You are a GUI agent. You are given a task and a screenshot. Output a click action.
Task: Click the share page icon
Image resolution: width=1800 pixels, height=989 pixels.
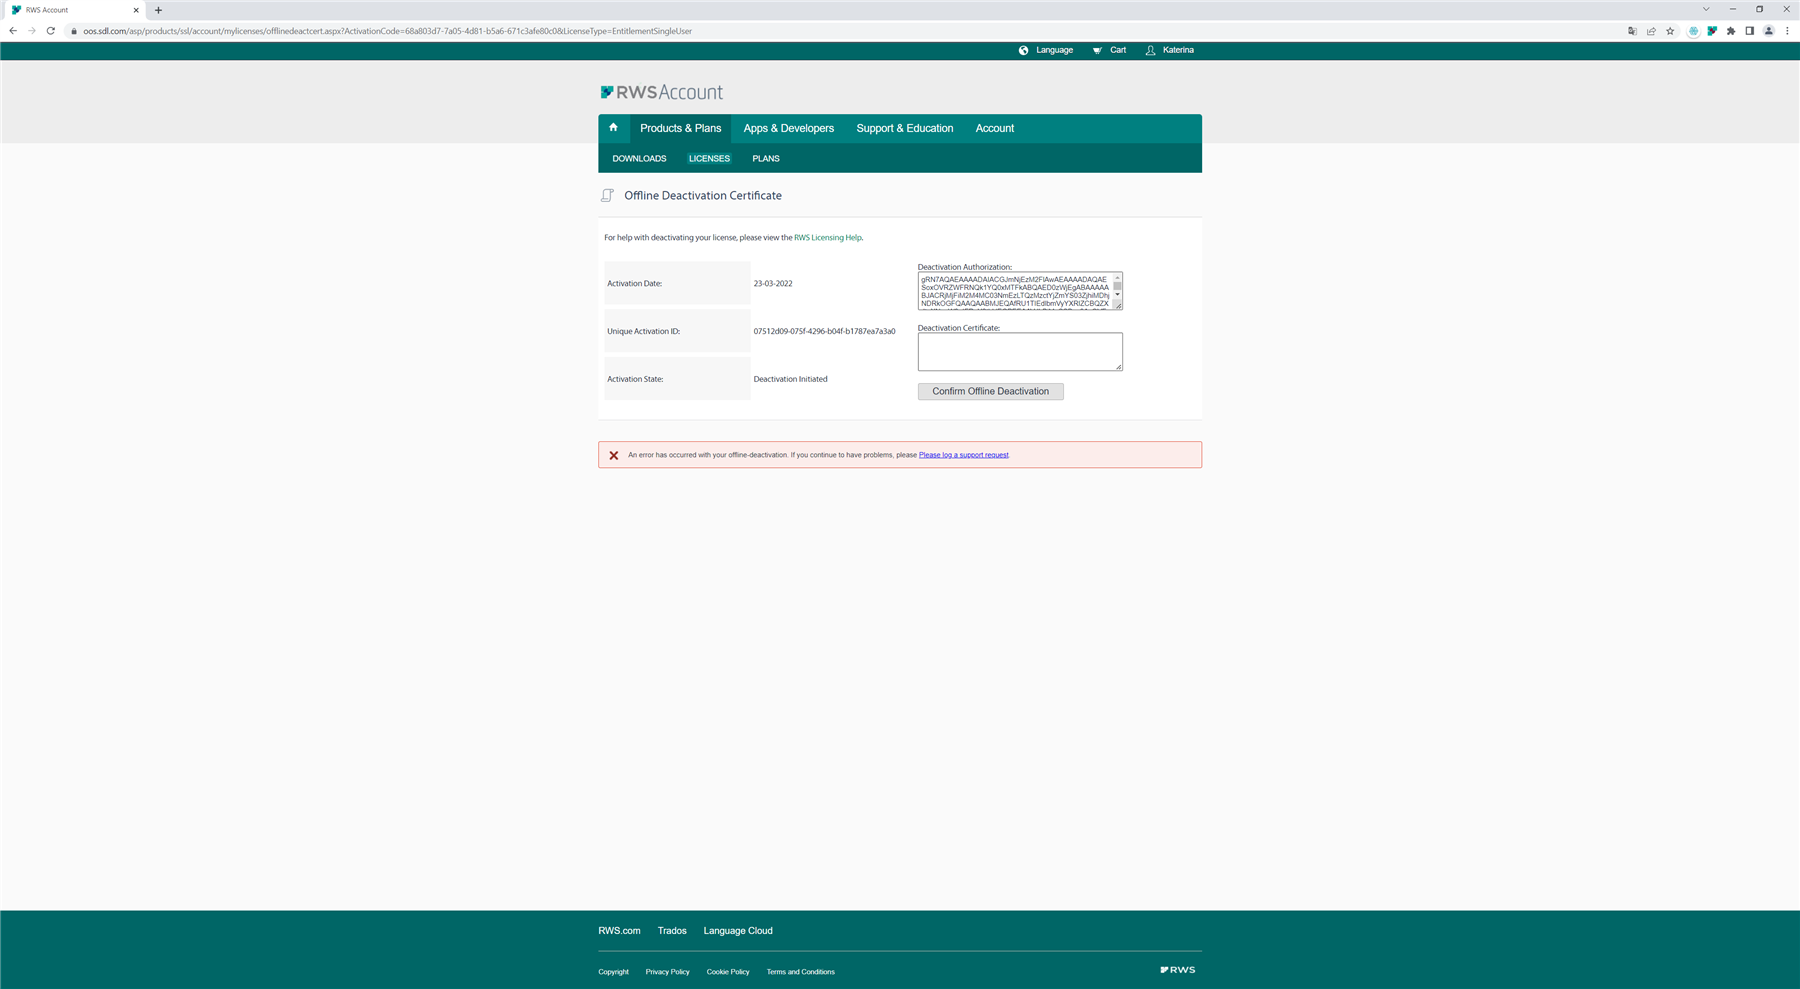[1651, 31]
